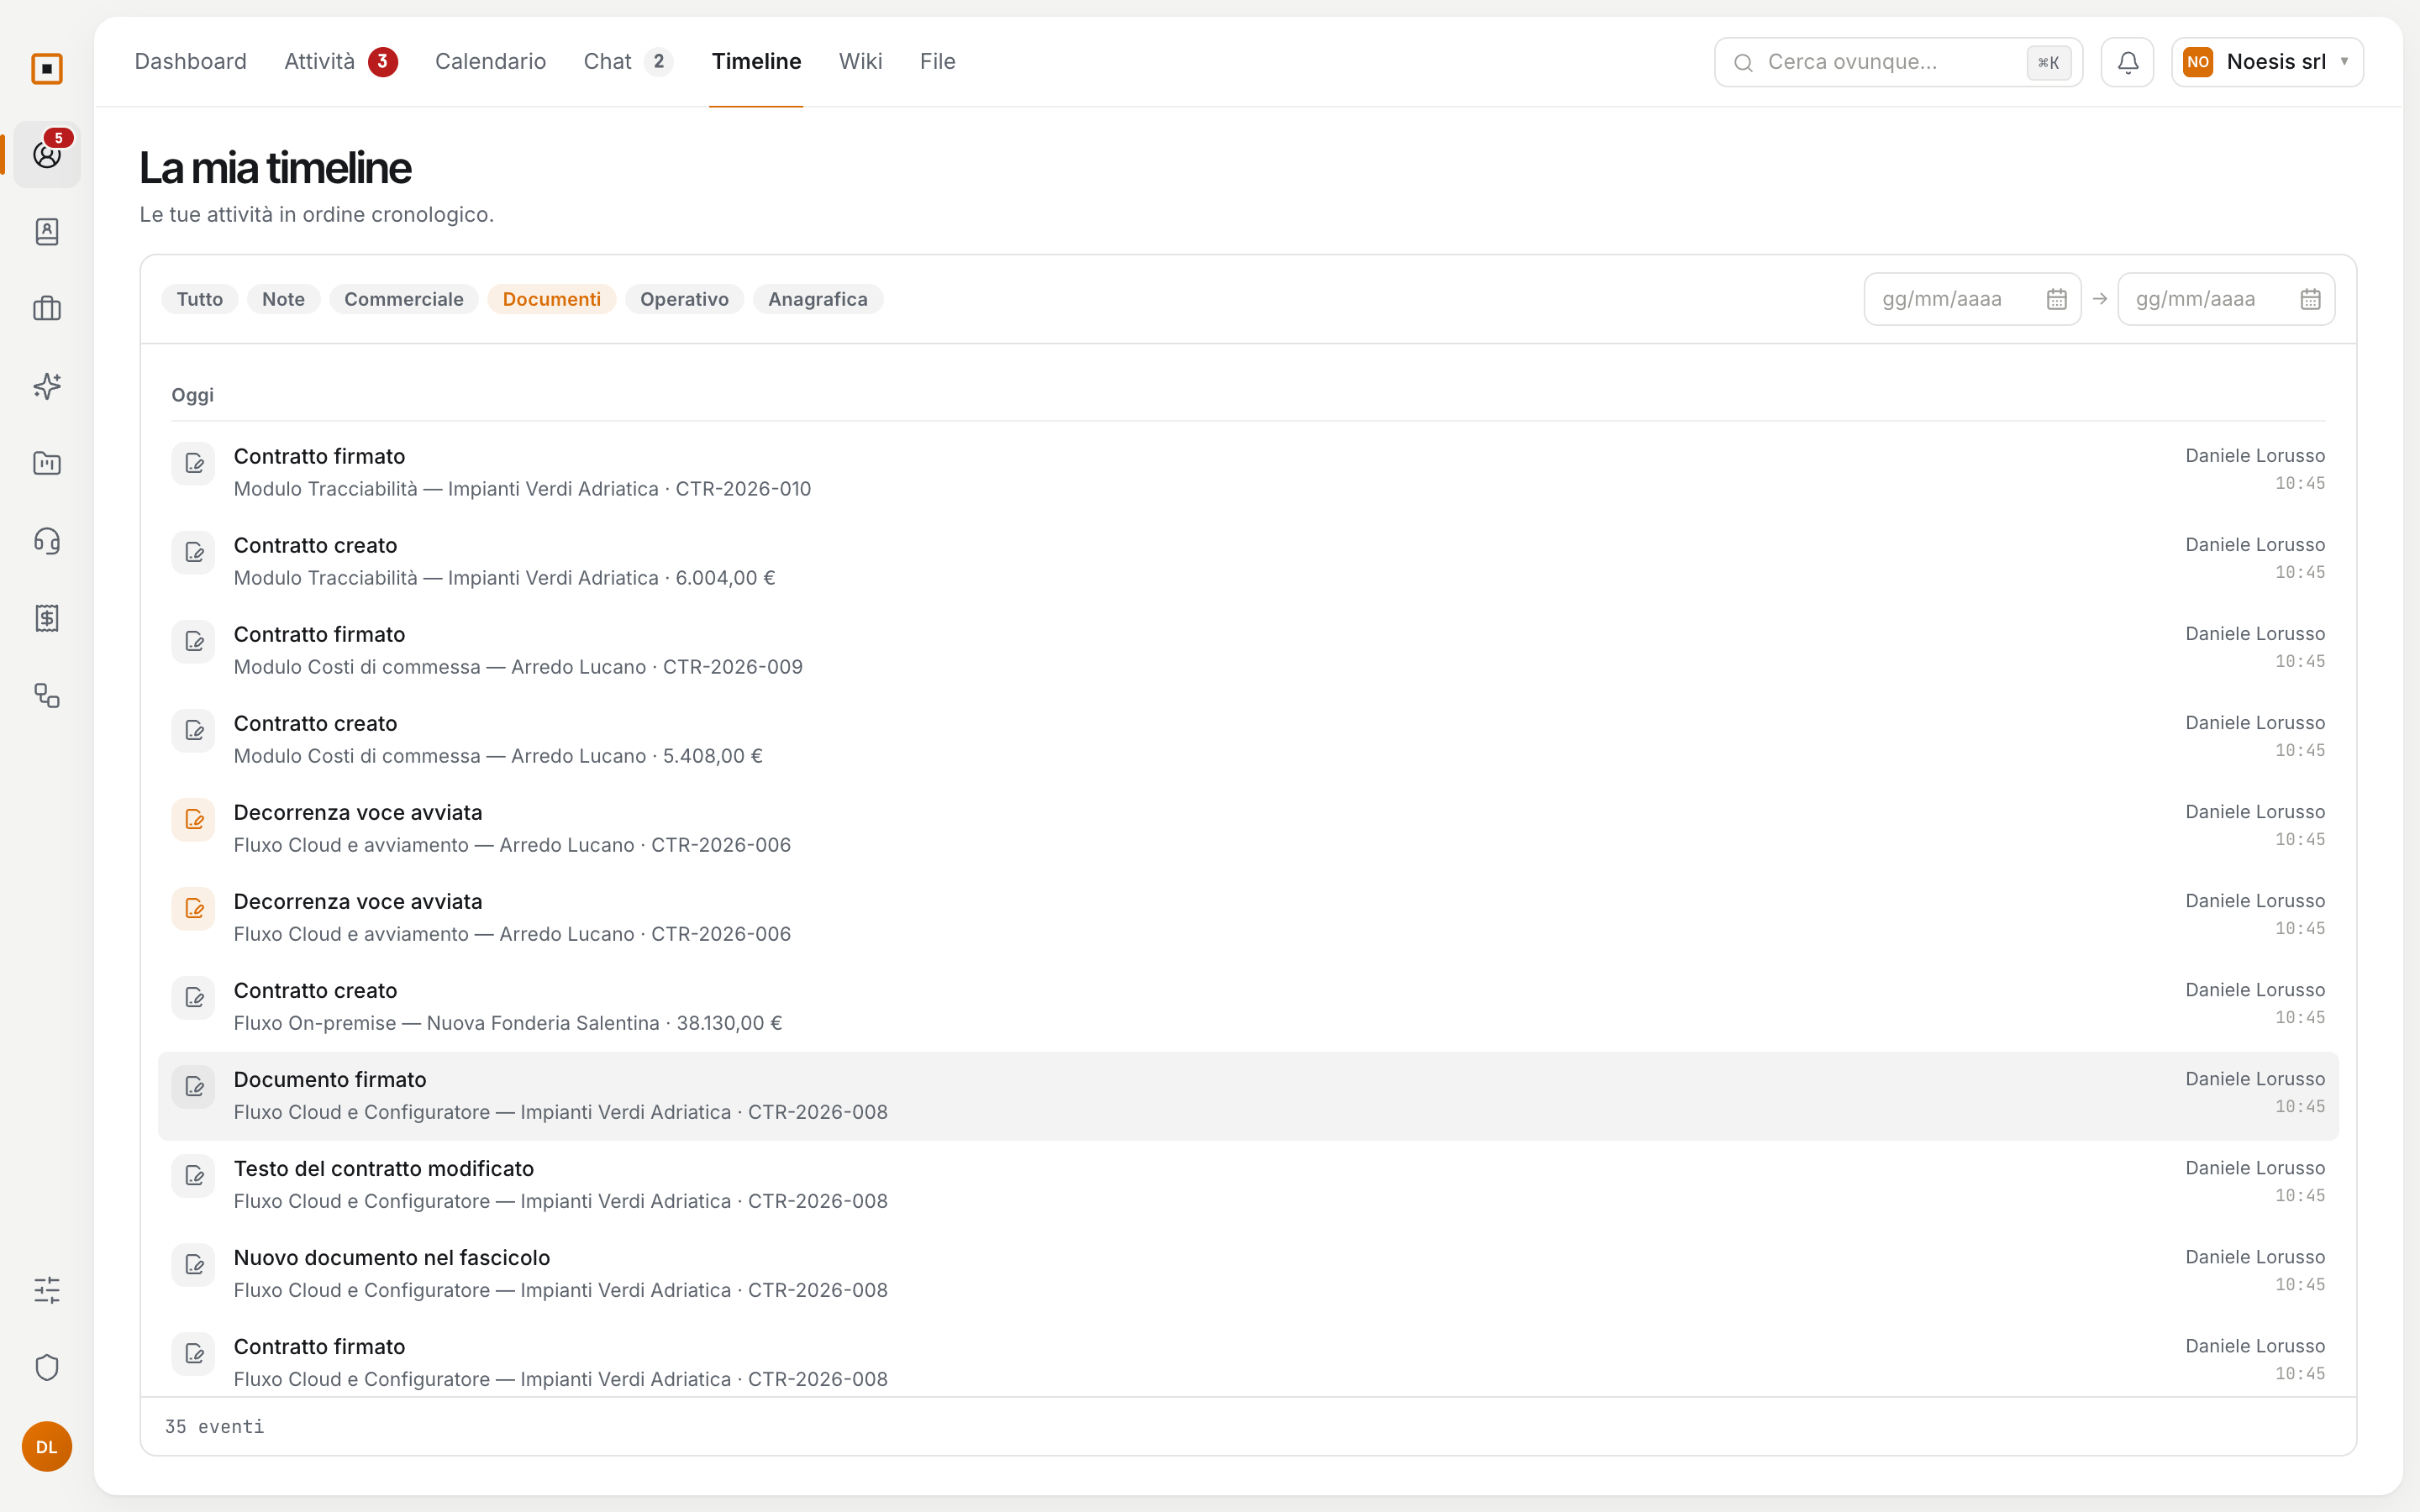Open the workflow nodes sidebar icon
Screen dimensions: 2420x1512
point(47,695)
